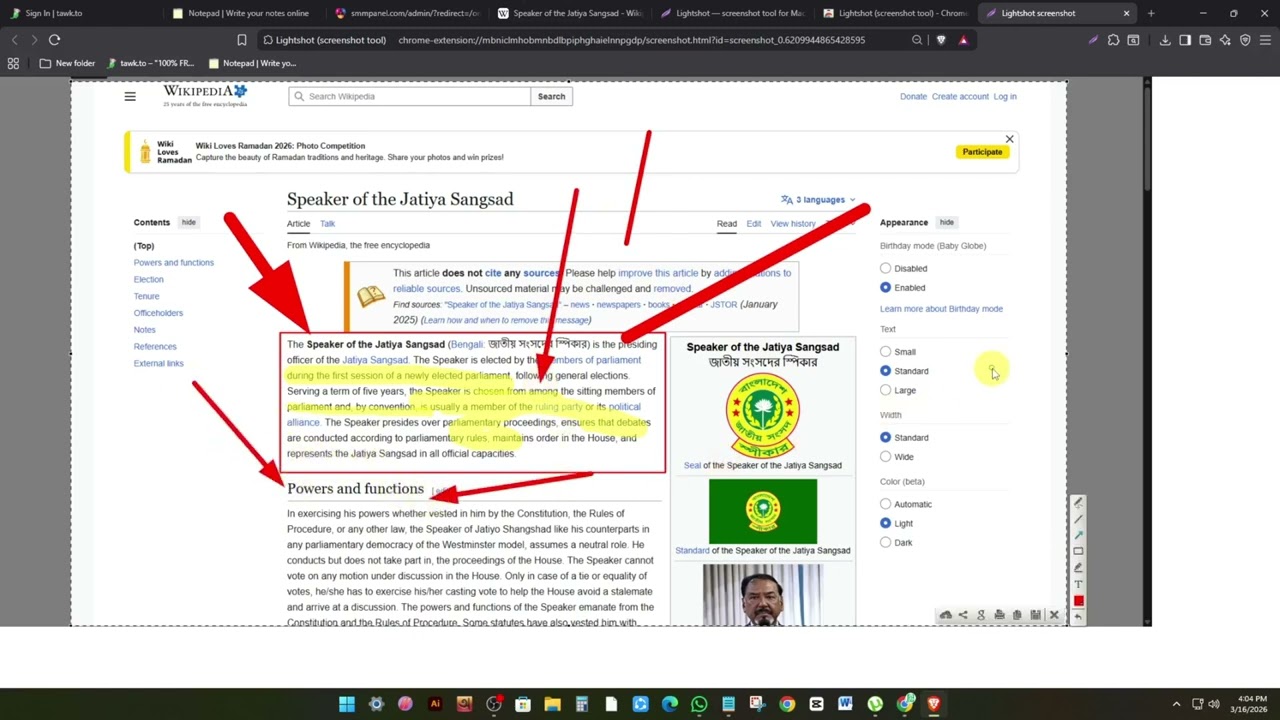1280x720 pixels.
Task: Set width to Standard
Action: [x=885, y=437]
